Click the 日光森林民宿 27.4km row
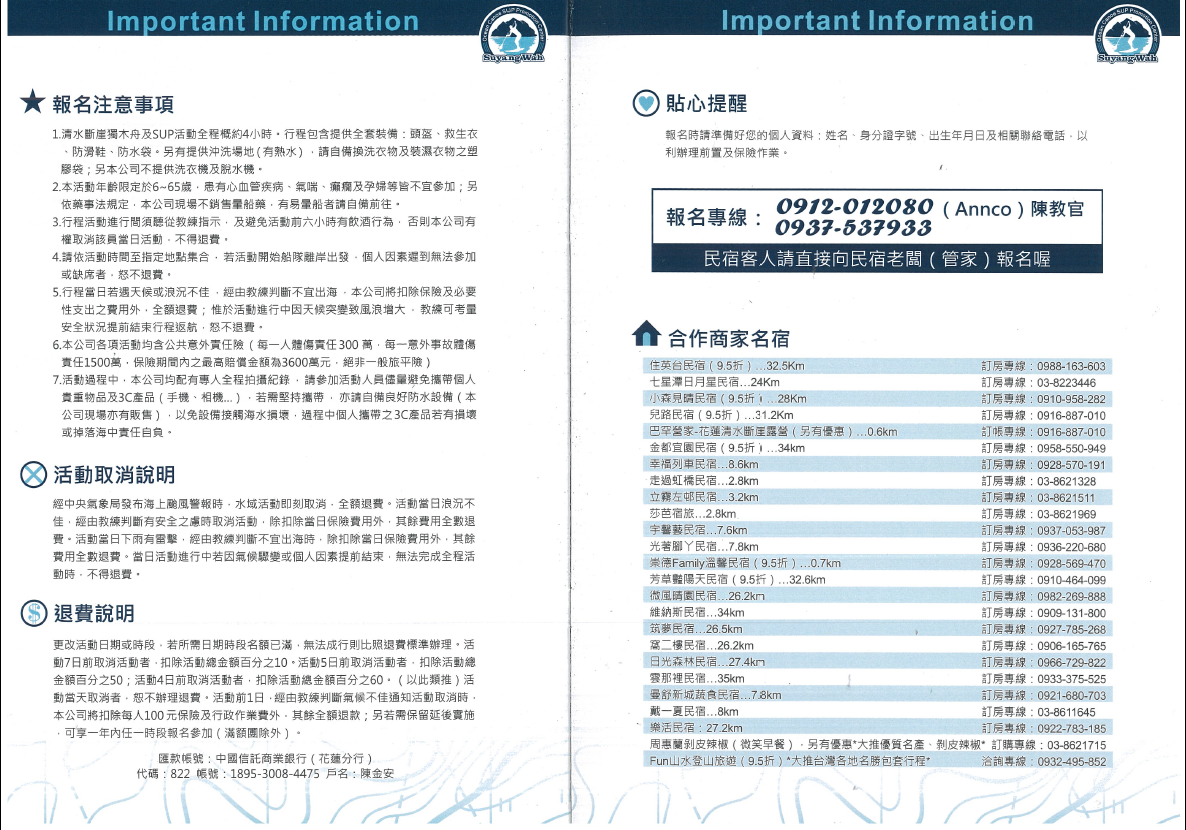 click(877, 662)
